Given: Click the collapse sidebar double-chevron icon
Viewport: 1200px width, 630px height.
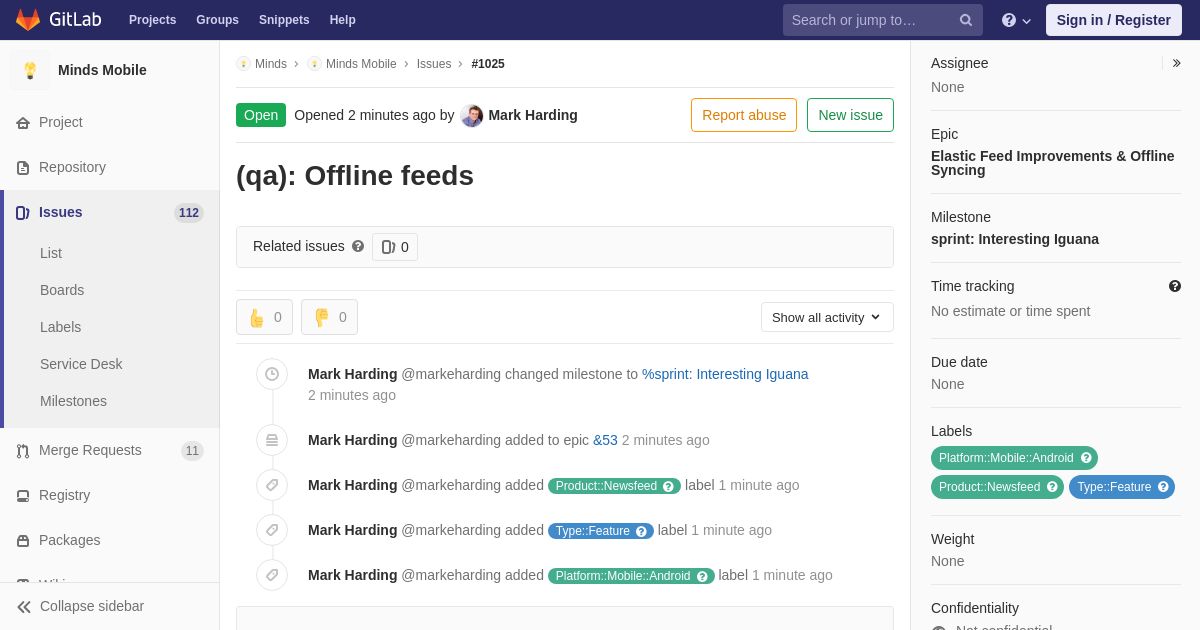Looking at the screenshot, I should pyautogui.click(x=24, y=607).
